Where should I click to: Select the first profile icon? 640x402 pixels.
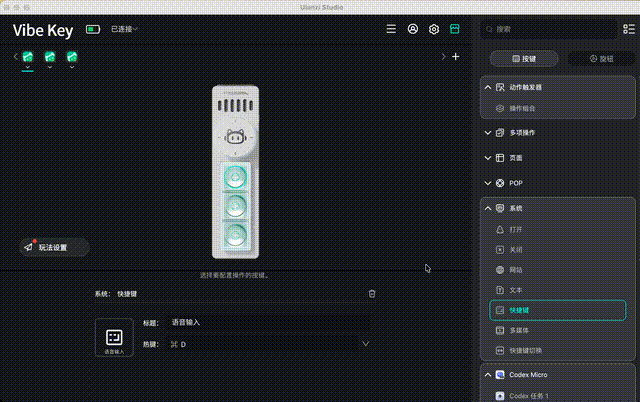click(x=28, y=56)
